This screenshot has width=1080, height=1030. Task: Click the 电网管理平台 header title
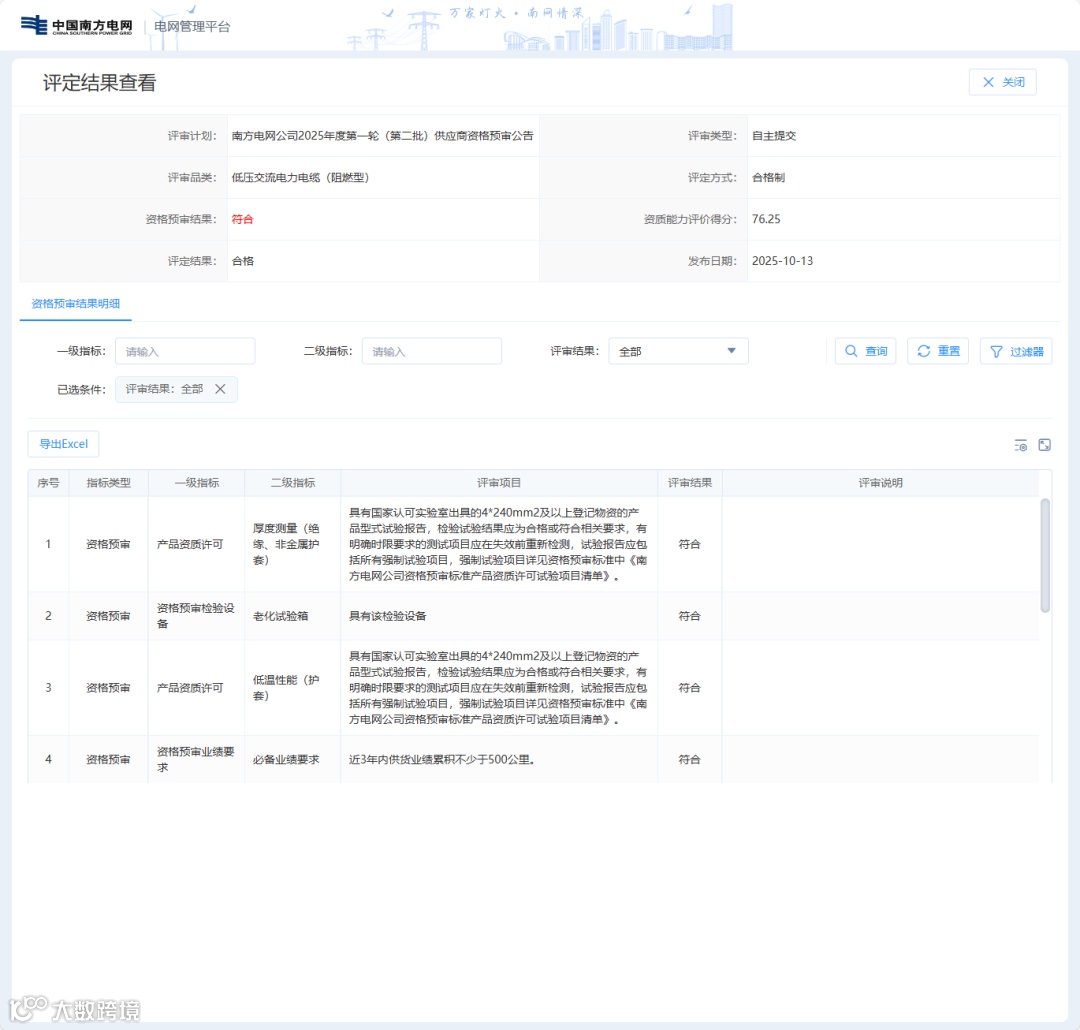coord(192,26)
